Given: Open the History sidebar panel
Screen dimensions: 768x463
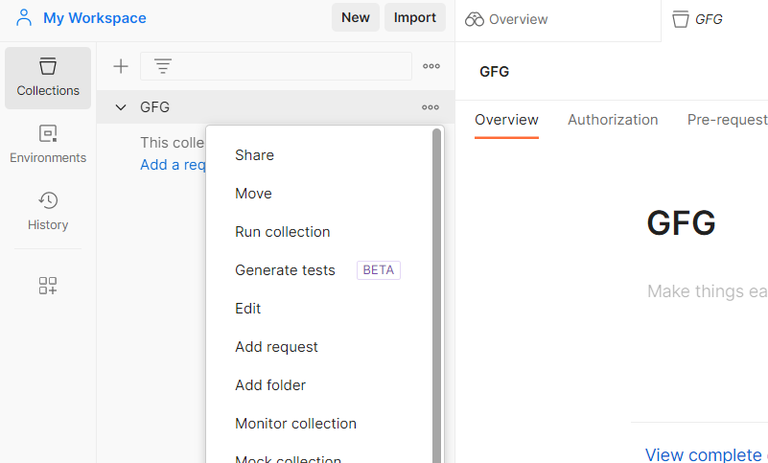Looking at the screenshot, I should (48, 211).
